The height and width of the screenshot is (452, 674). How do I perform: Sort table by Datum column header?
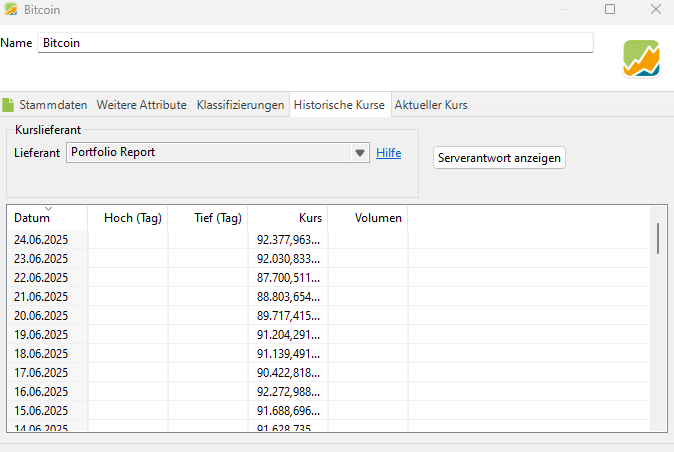(x=47, y=217)
